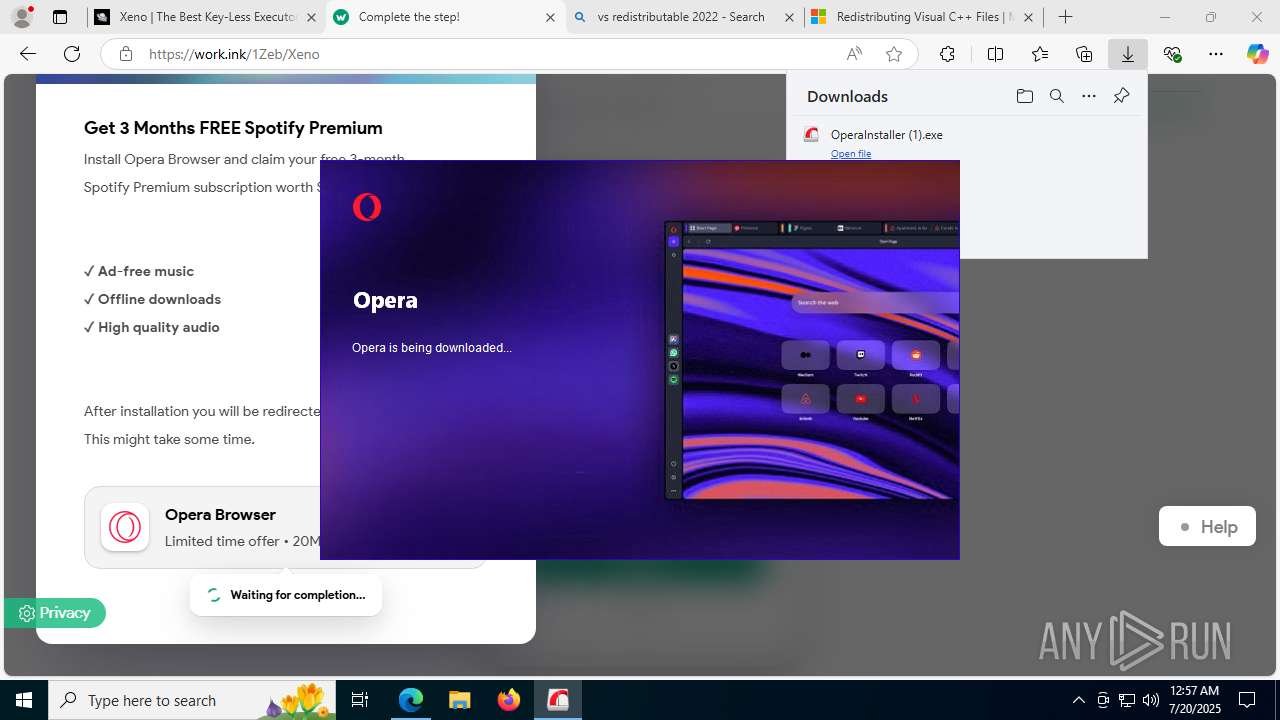Open Windows Start menu
1280x720 pixels.
(x=24, y=700)
